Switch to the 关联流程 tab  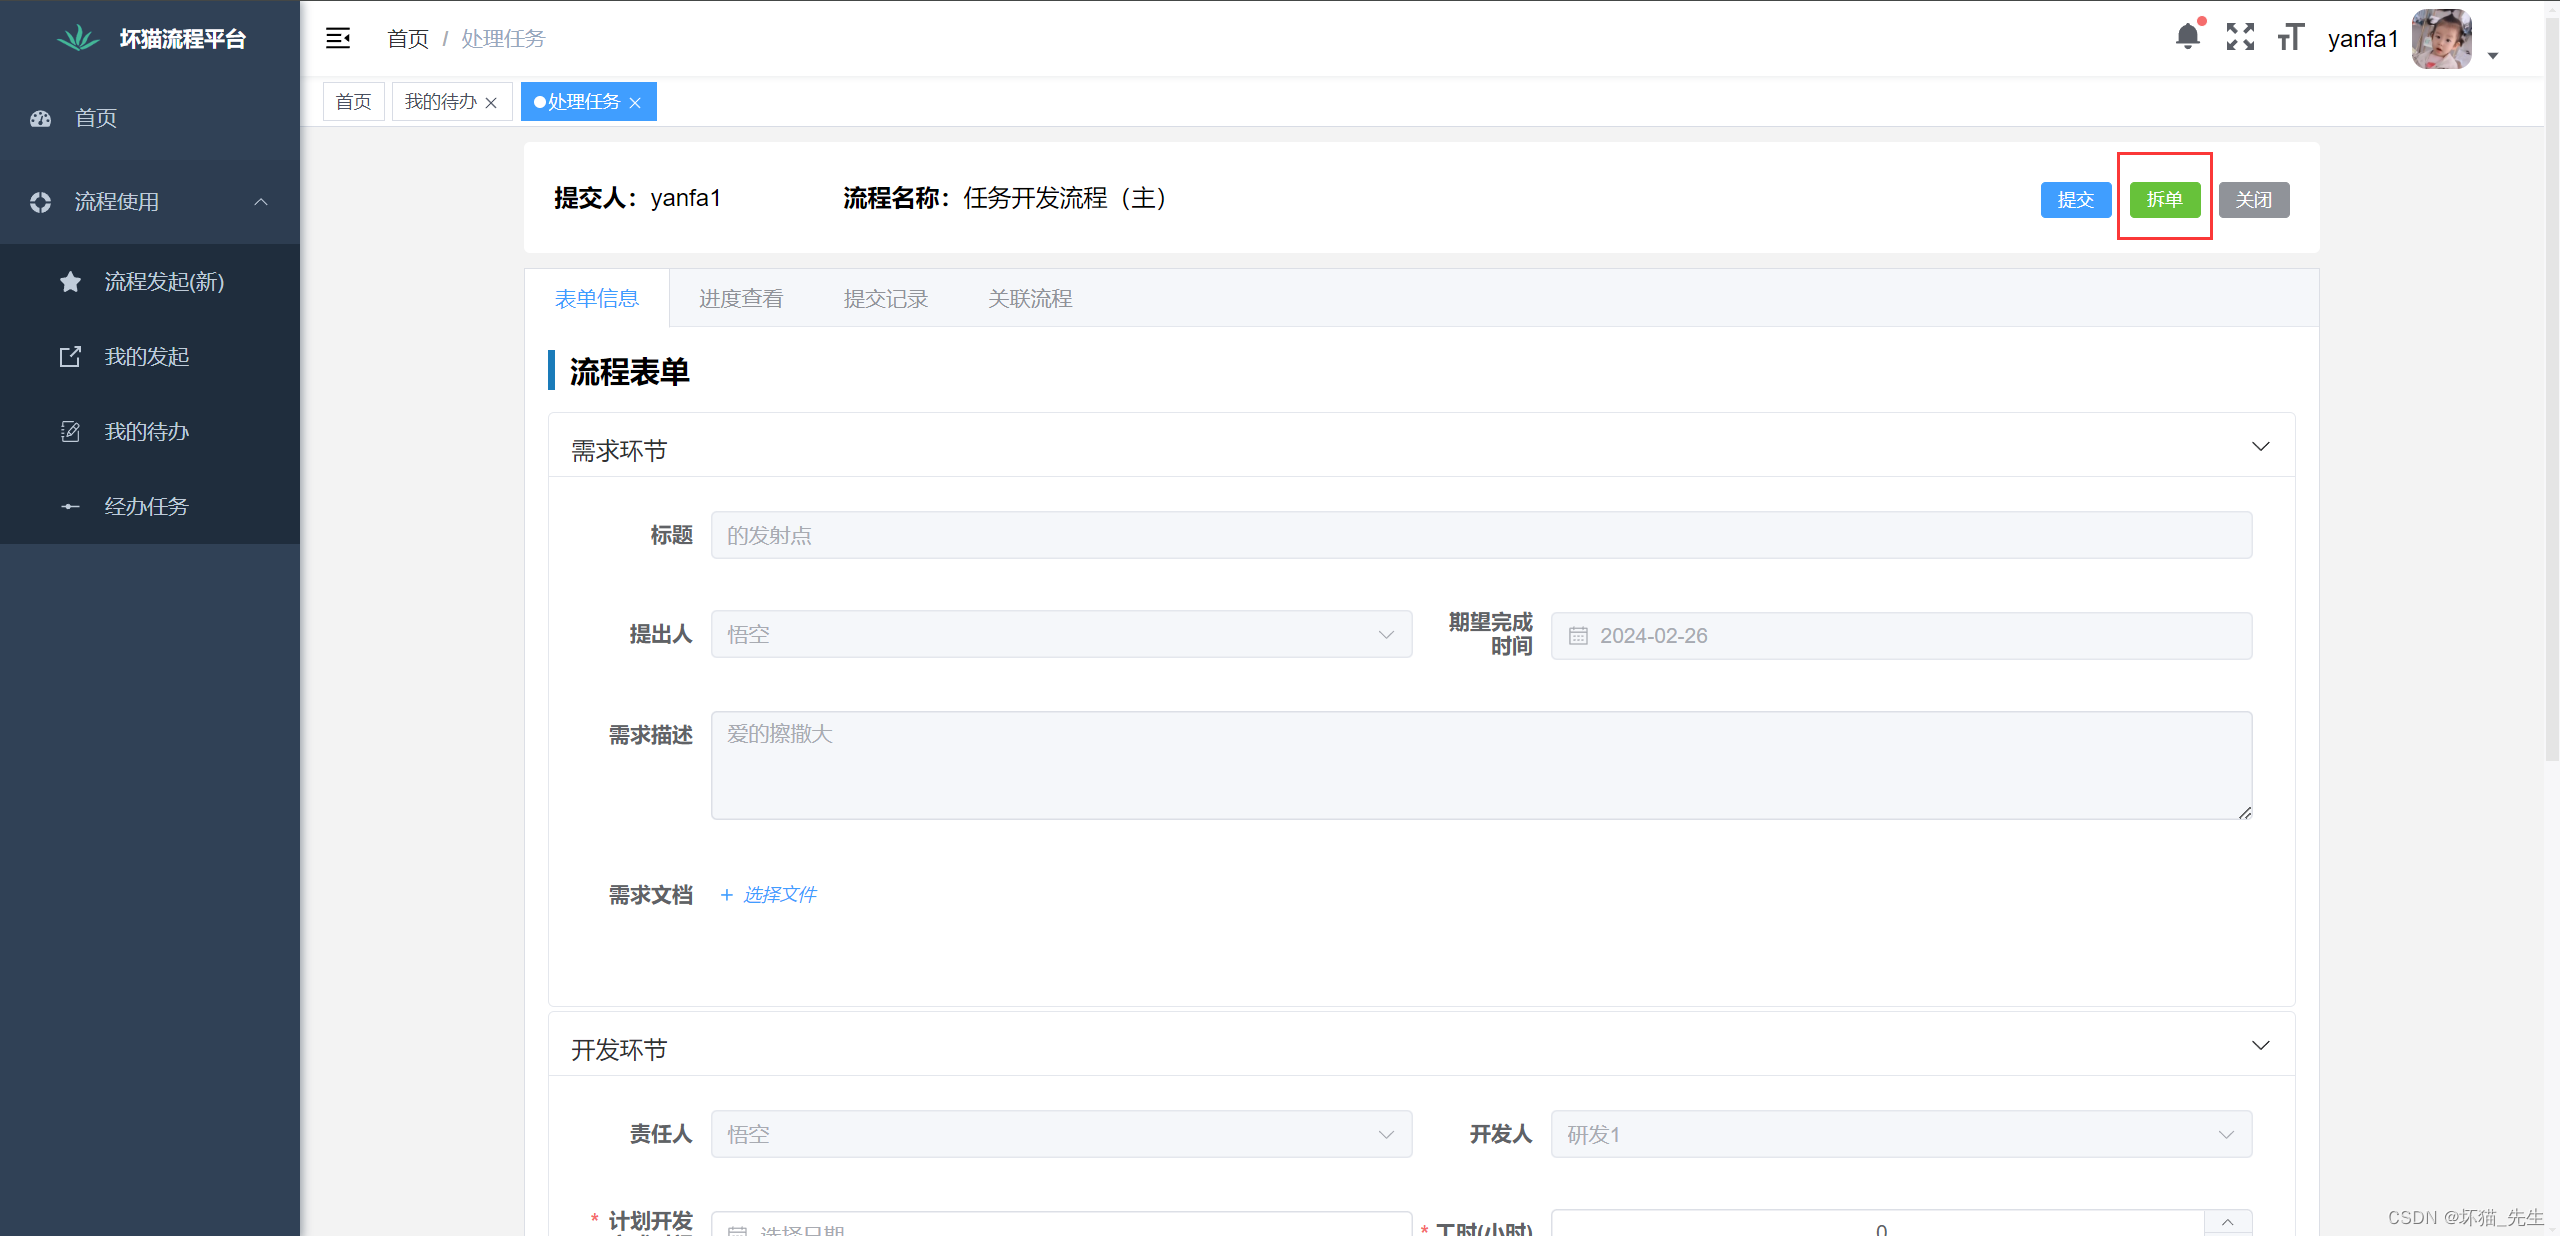pos(1030,297)
